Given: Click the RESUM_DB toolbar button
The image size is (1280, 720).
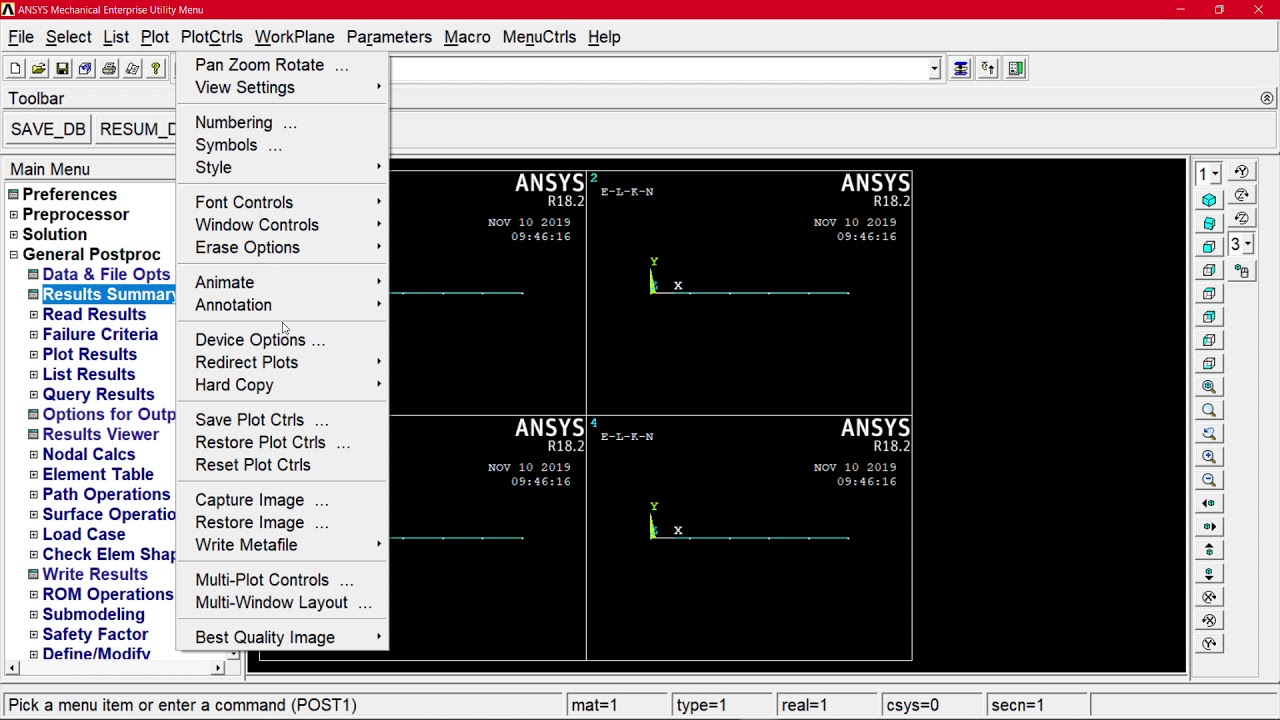Looking at the screenshot, I should (137, 129).
